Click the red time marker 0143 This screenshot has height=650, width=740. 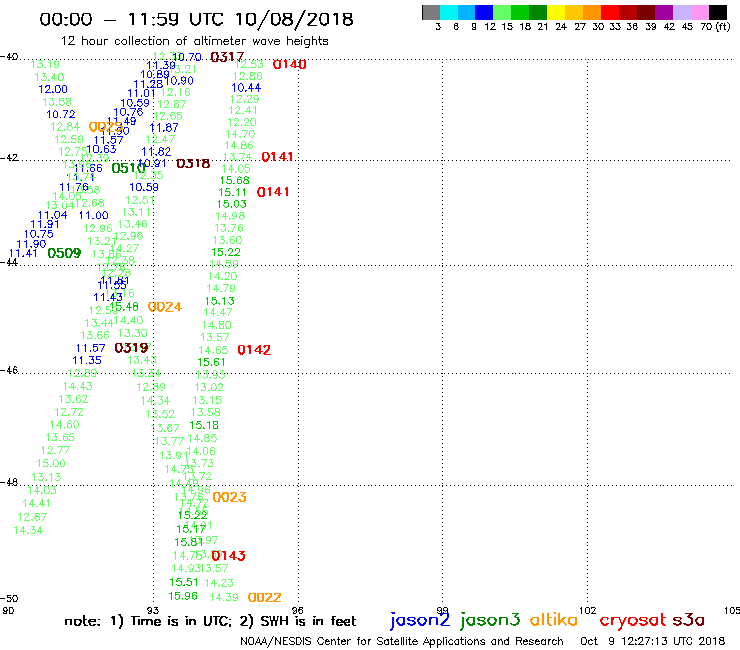coord(228,556)
